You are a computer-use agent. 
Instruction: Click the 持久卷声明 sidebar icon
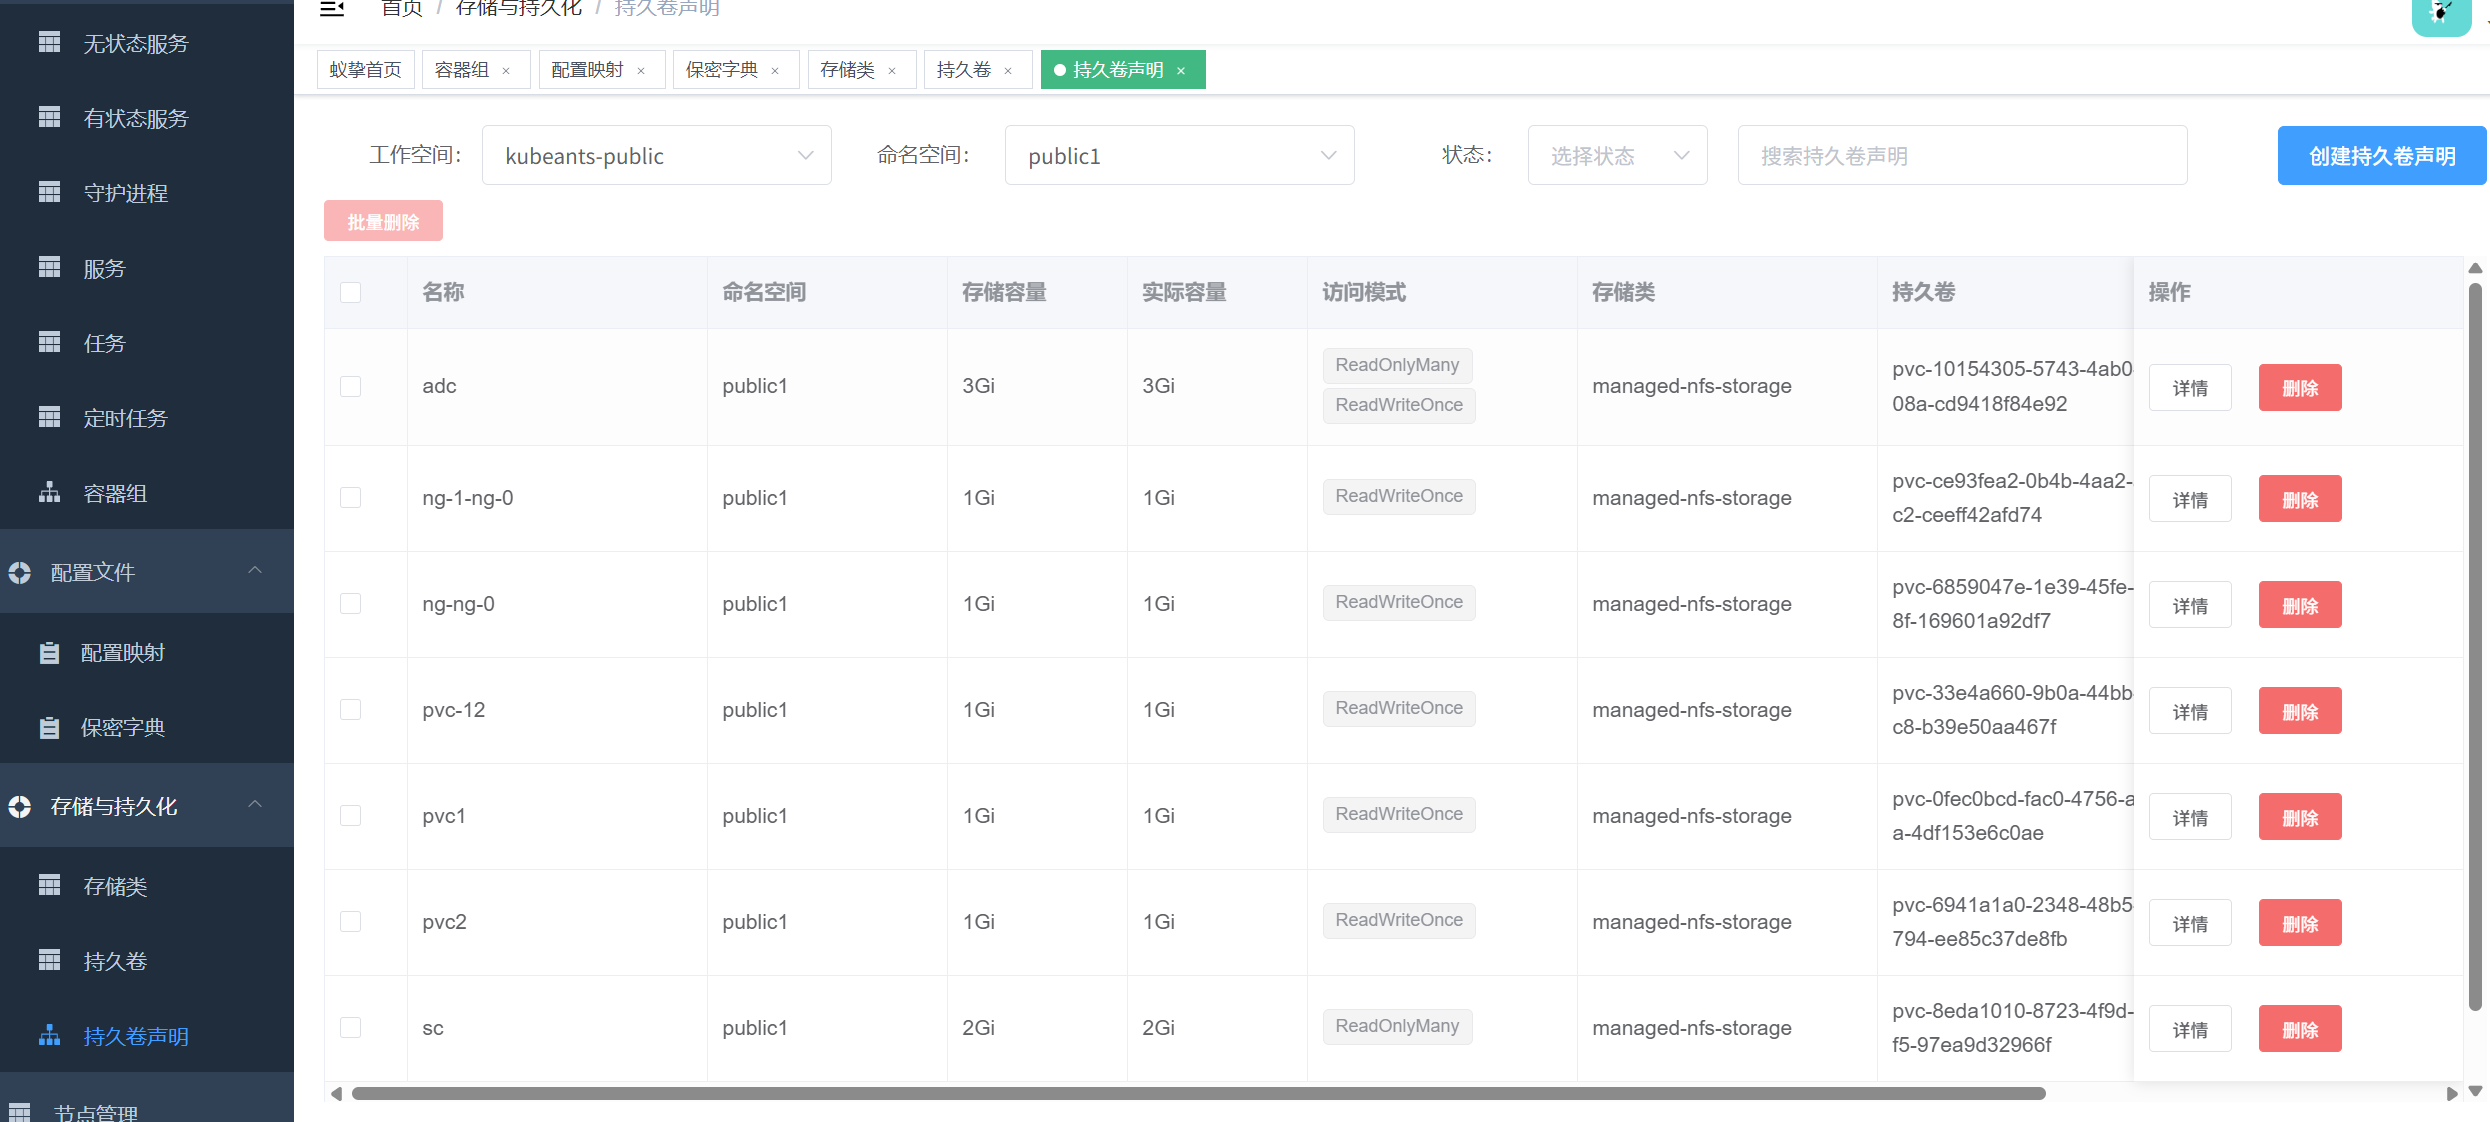pos(49,1036)
